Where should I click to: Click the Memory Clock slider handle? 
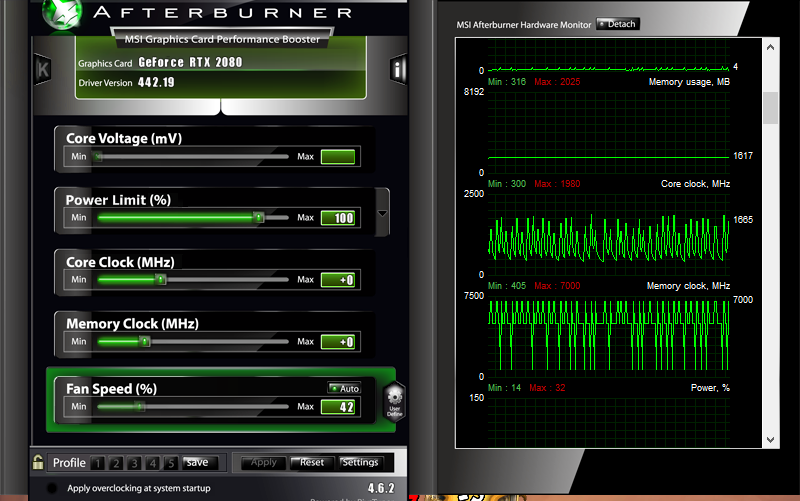click(x=145, y=341)
